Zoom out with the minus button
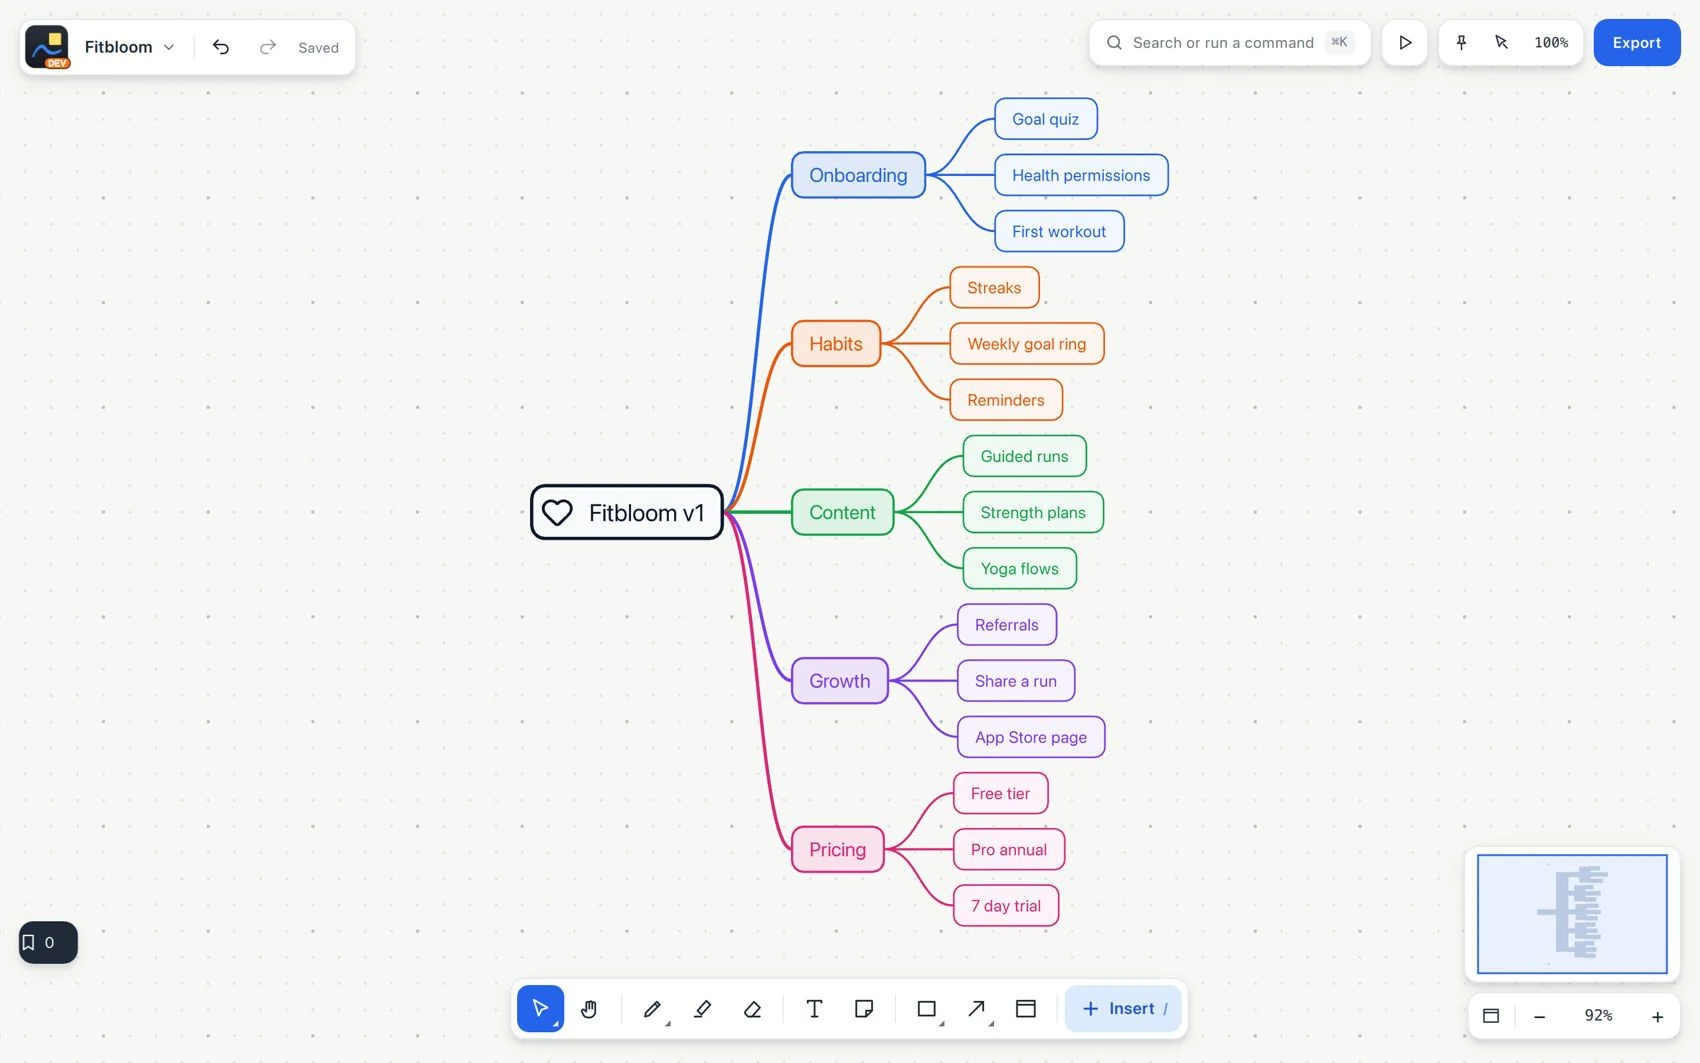This screenshot has height=1063, width=1700. (1540, 1016)
